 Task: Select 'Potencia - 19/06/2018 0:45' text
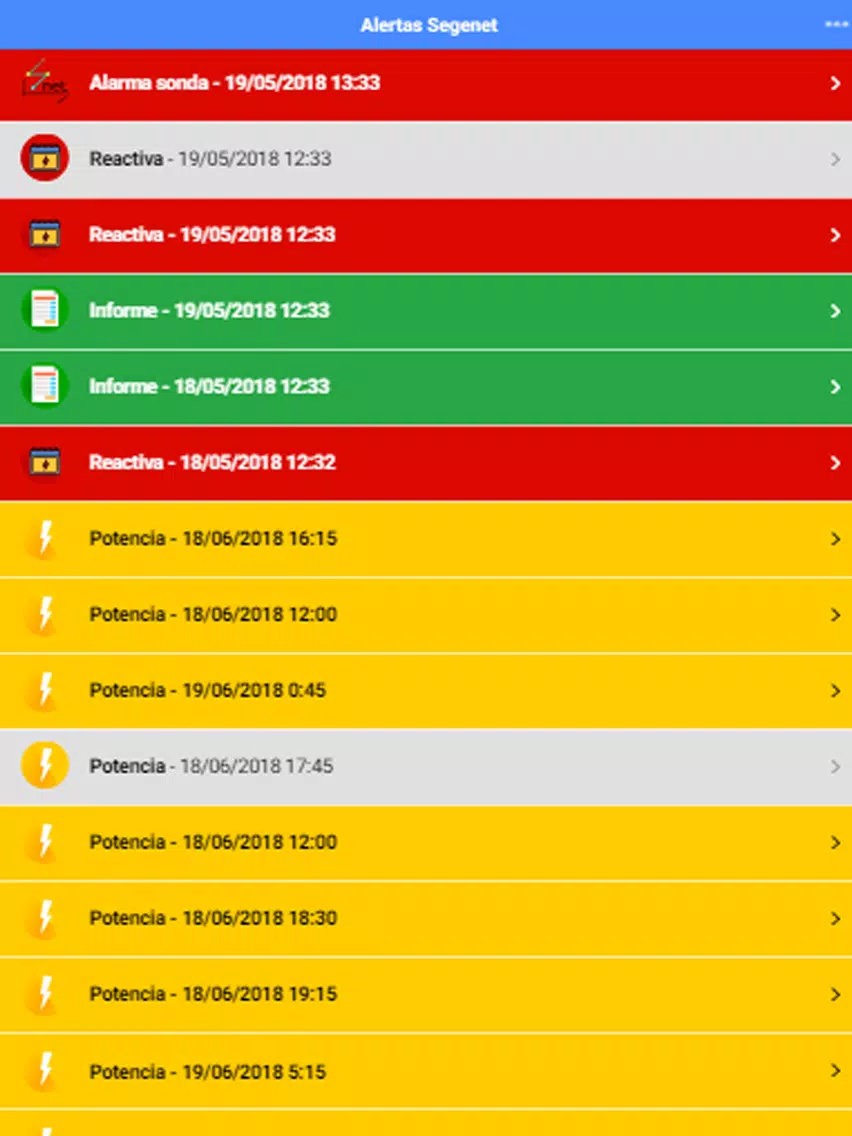208,690
